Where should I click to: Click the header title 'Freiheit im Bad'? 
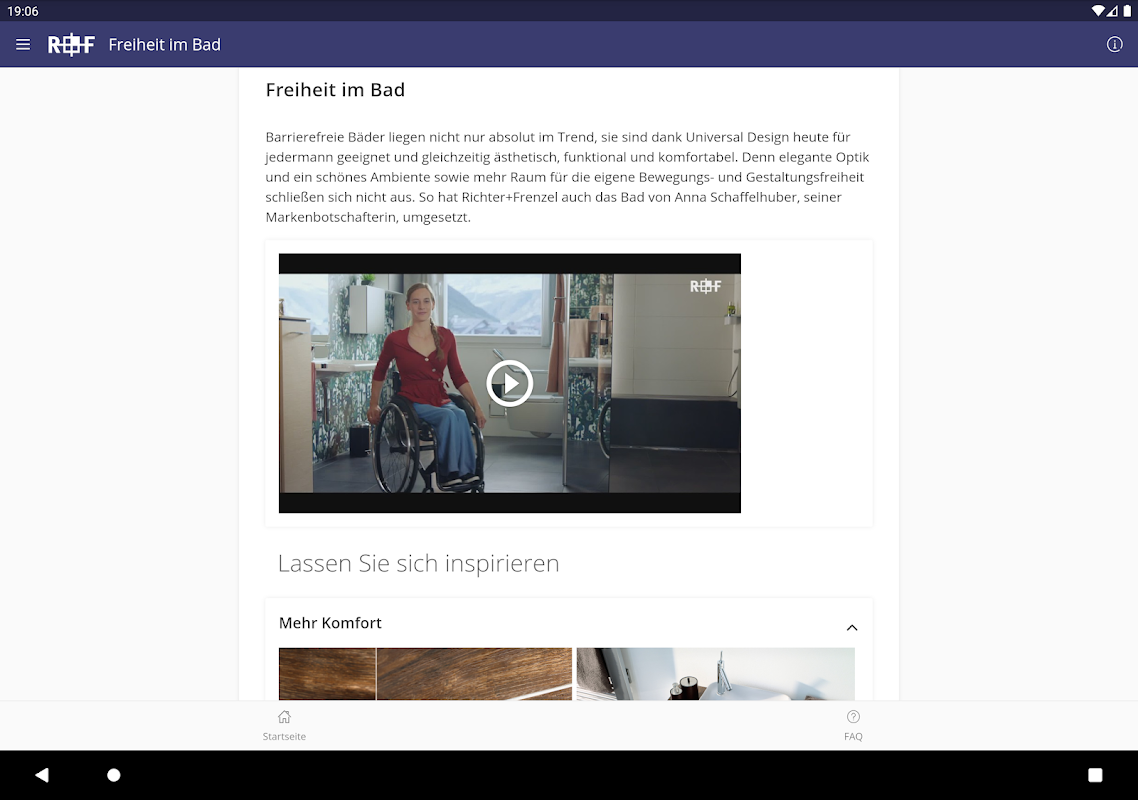pos(165,45)
